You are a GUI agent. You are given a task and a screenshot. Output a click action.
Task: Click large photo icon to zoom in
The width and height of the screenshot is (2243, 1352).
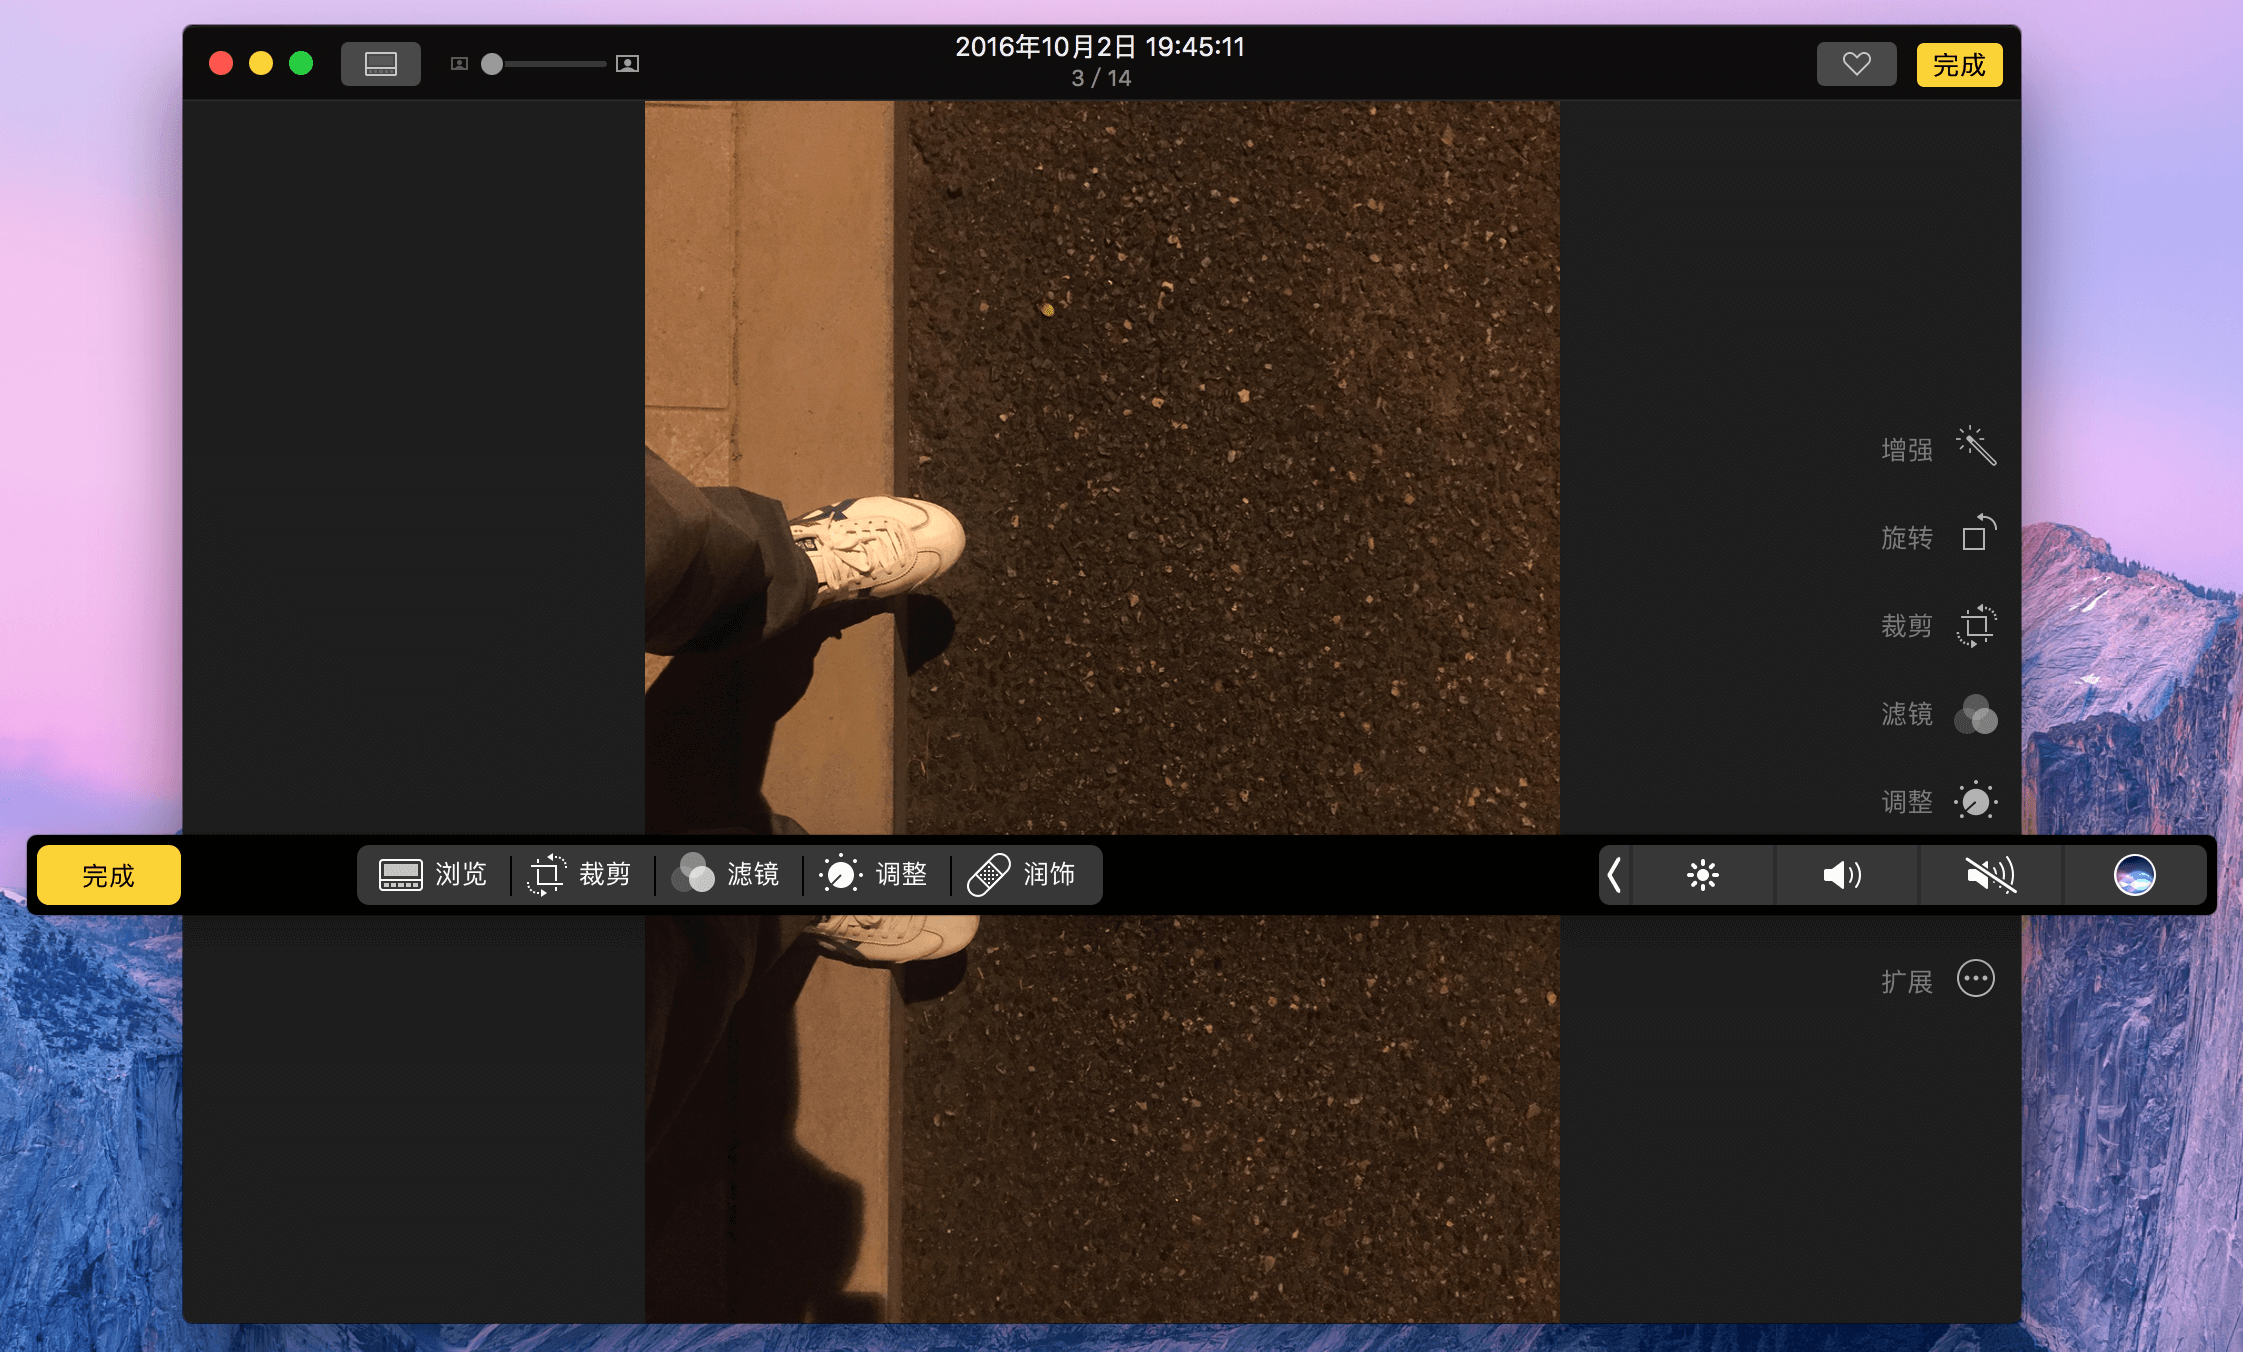627,64
